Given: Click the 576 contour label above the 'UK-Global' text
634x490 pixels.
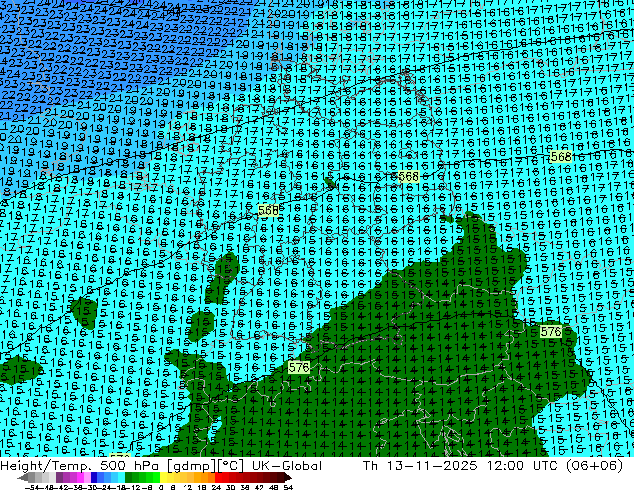Looking at the screenshot, I should (x=299, y=367).
